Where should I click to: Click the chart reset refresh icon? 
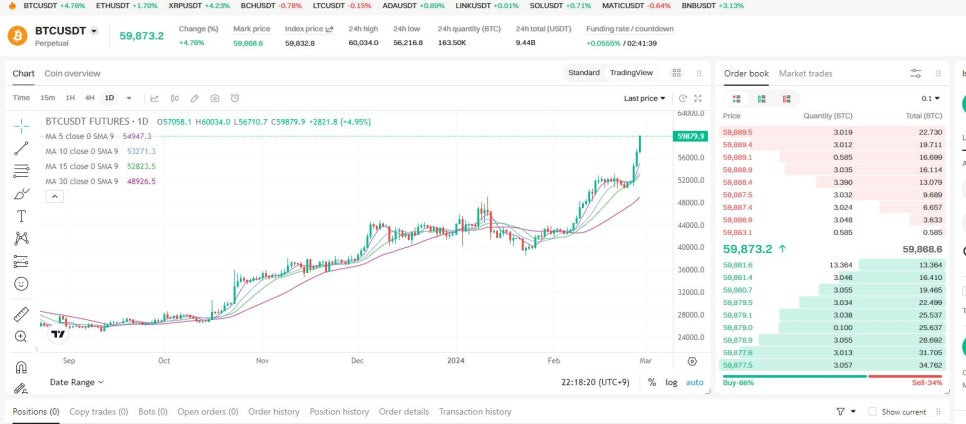pos(683,98)
